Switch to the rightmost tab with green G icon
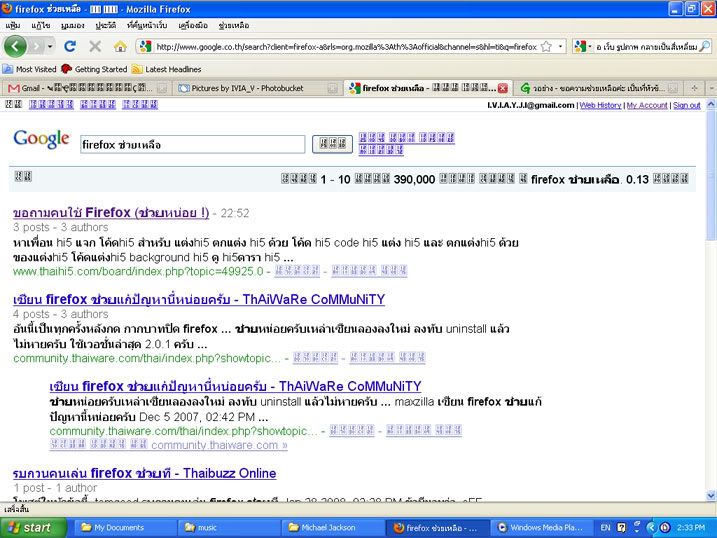Viewport: 717px width, 538px height. pos(599,88)
